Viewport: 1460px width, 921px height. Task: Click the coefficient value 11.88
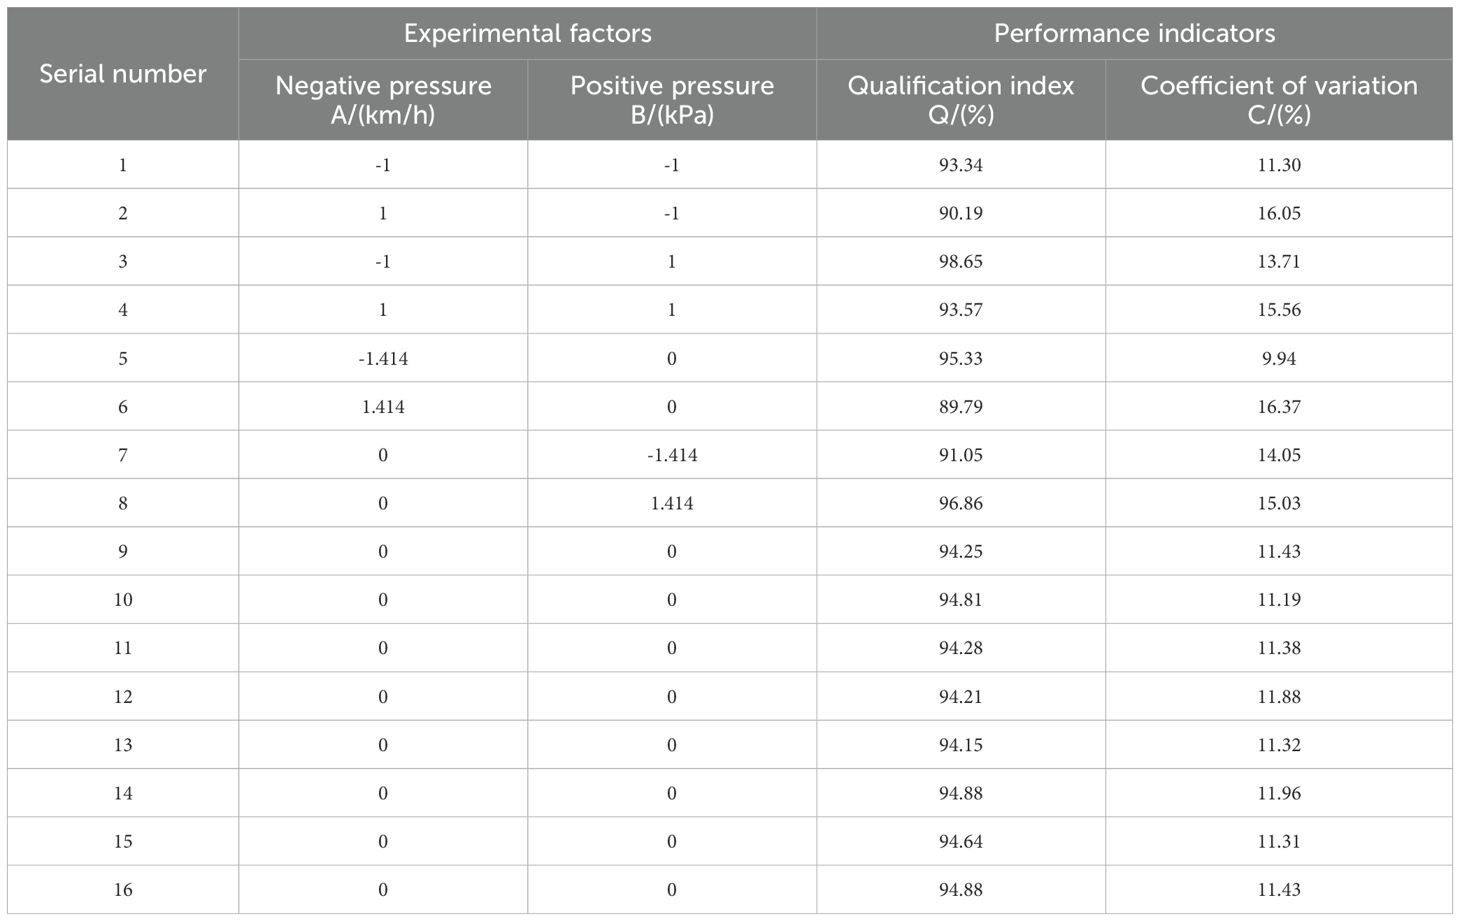(x=1278, y=696)
